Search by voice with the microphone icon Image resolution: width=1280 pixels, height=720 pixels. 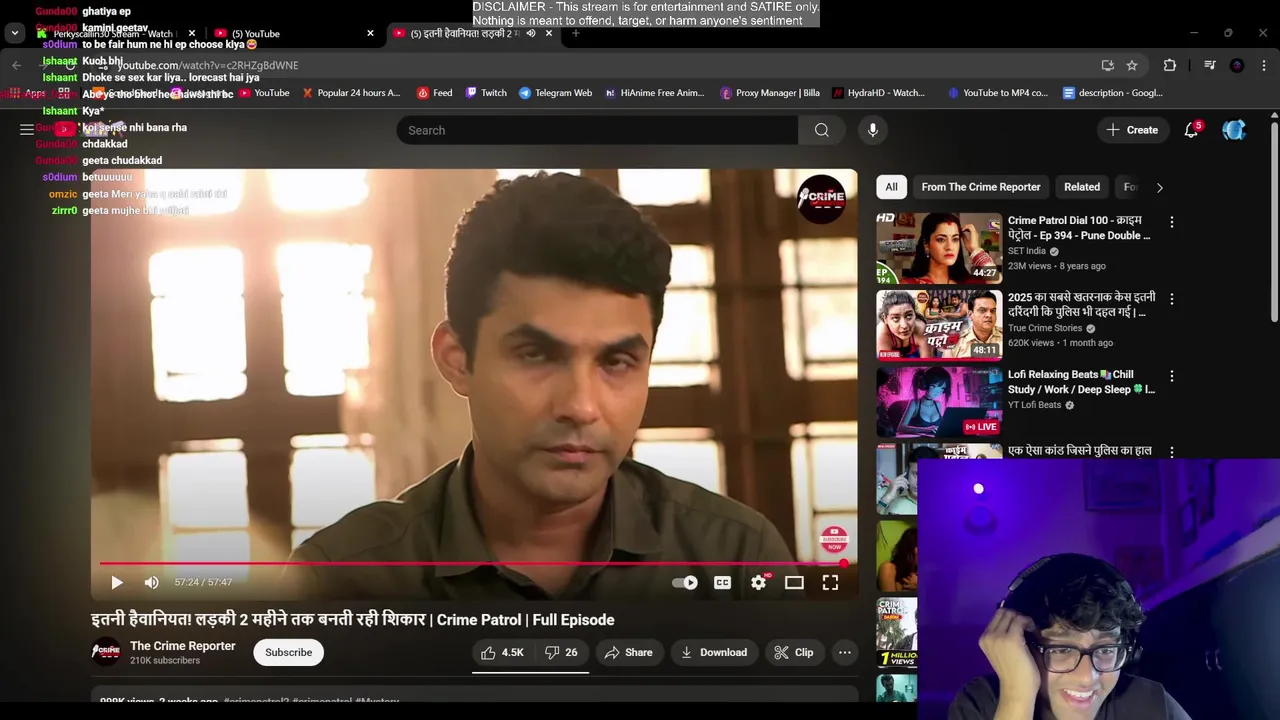[x=872, y=130]
